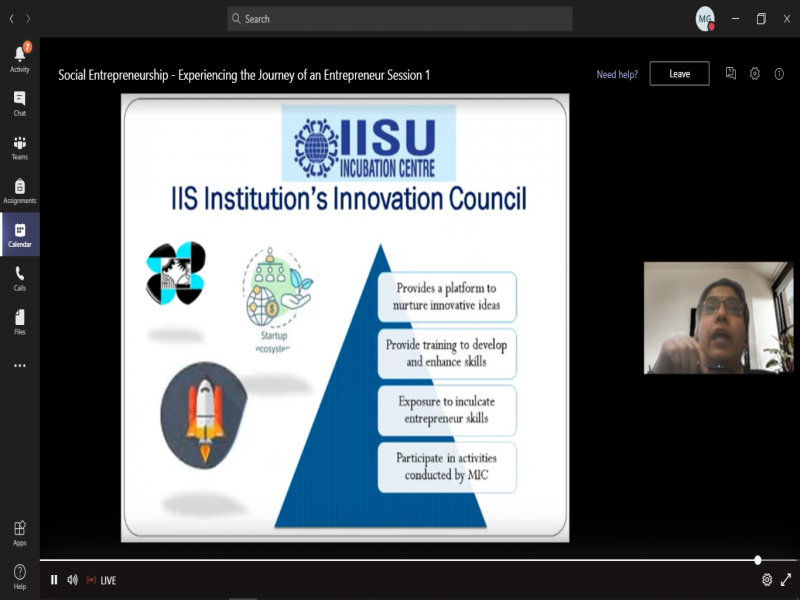Screen dimensions: 800x600
Task: Switch to the Calendar view
Action: [19, 234]
